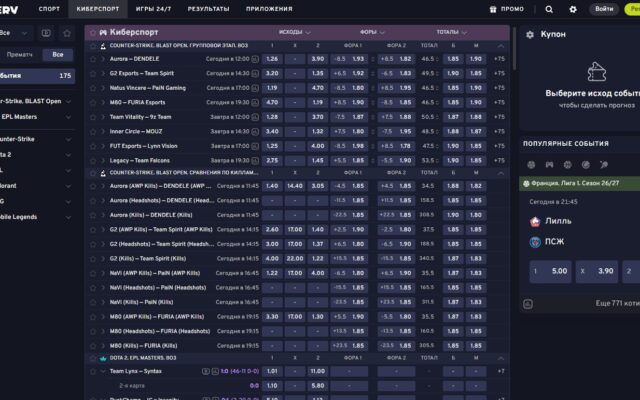Click the favorites star filter in sidebar

67,33
